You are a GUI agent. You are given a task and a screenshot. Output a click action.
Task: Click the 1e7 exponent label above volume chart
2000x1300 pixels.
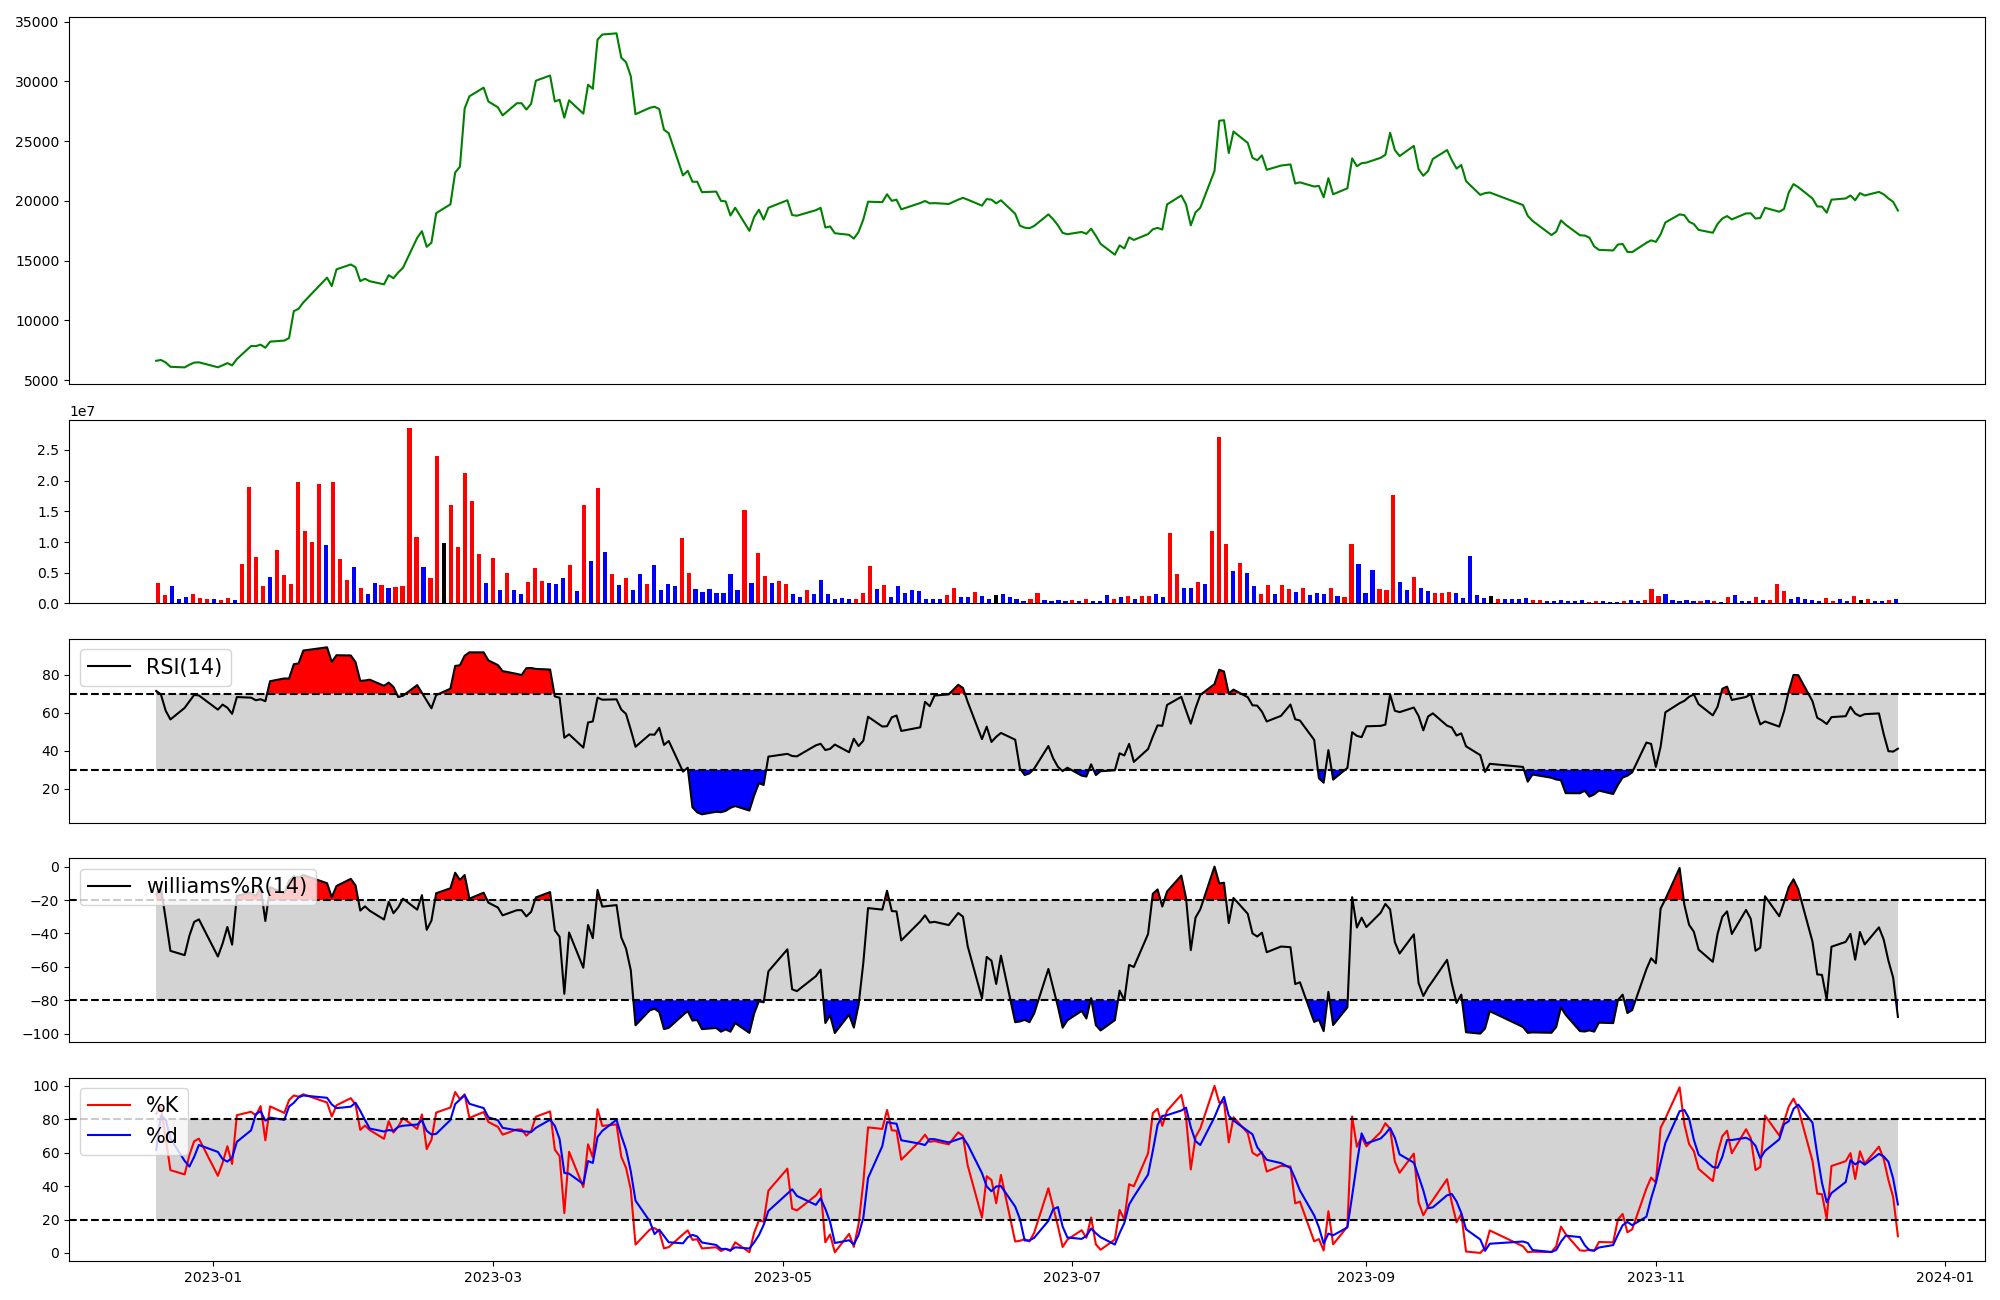[82, 411]
